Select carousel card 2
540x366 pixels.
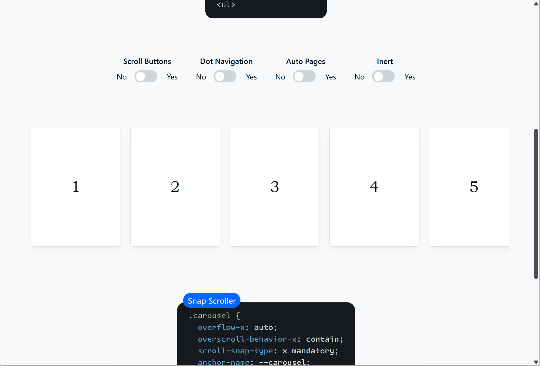pyautogui.click(x=175, y=187)
